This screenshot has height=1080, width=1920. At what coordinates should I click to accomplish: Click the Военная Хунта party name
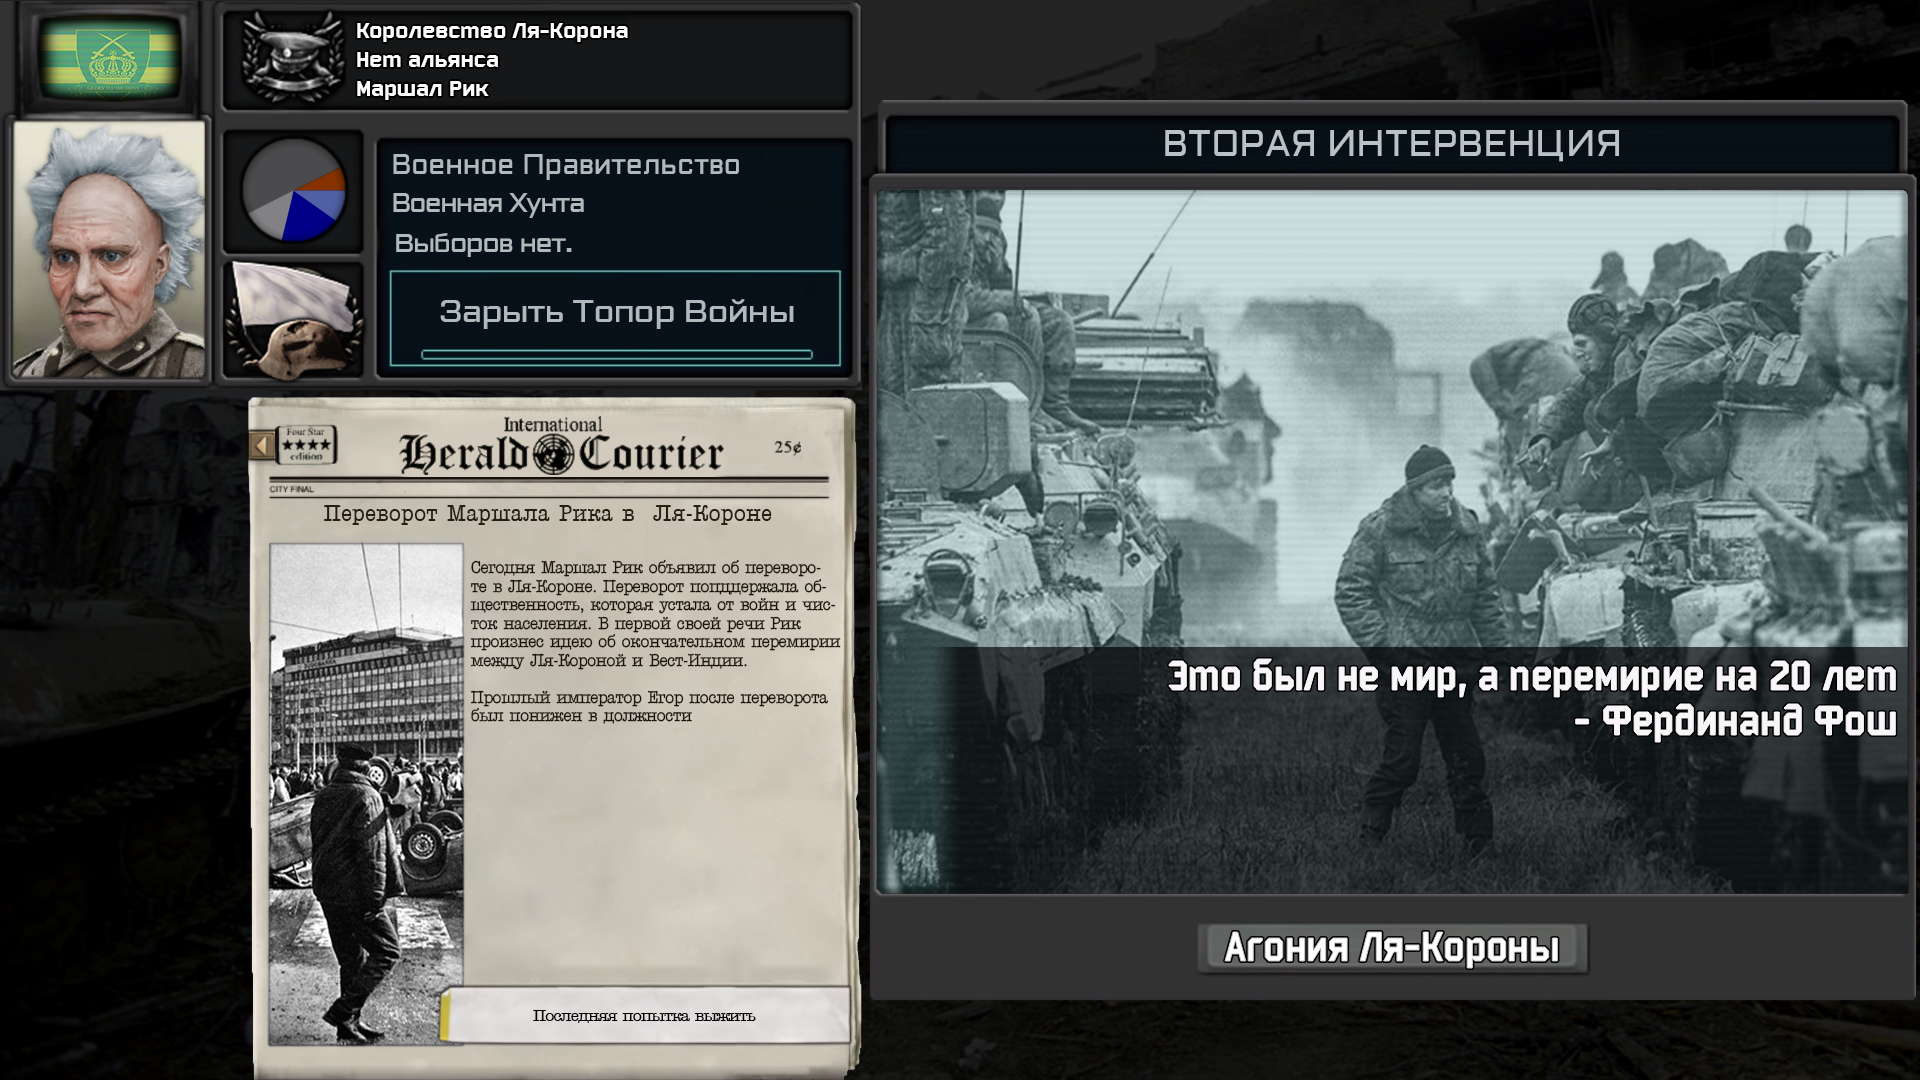(x=488, y=204)
